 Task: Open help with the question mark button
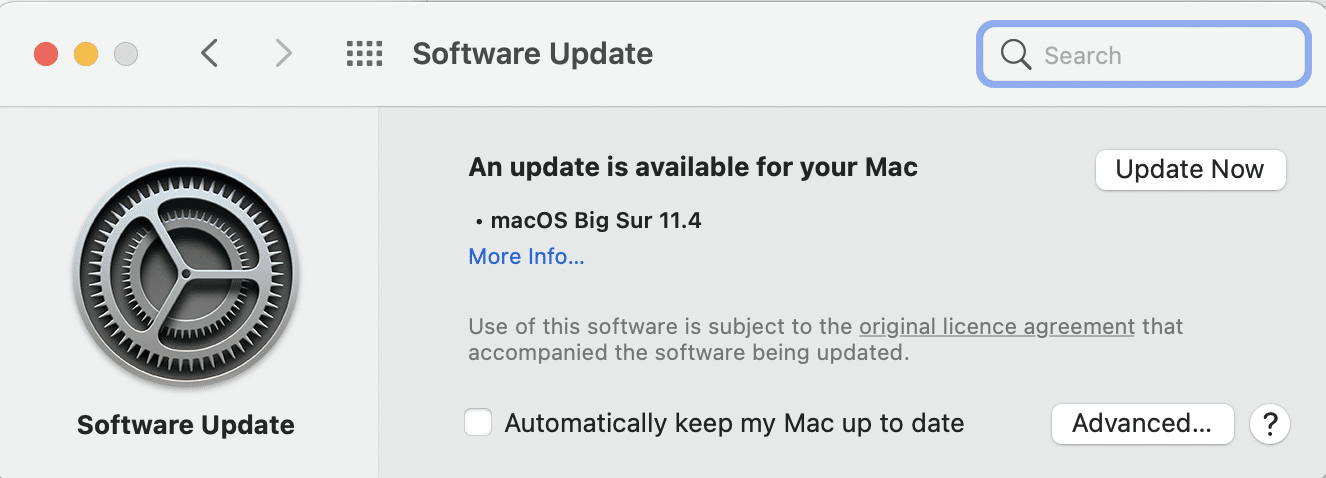coord(1270,424)
